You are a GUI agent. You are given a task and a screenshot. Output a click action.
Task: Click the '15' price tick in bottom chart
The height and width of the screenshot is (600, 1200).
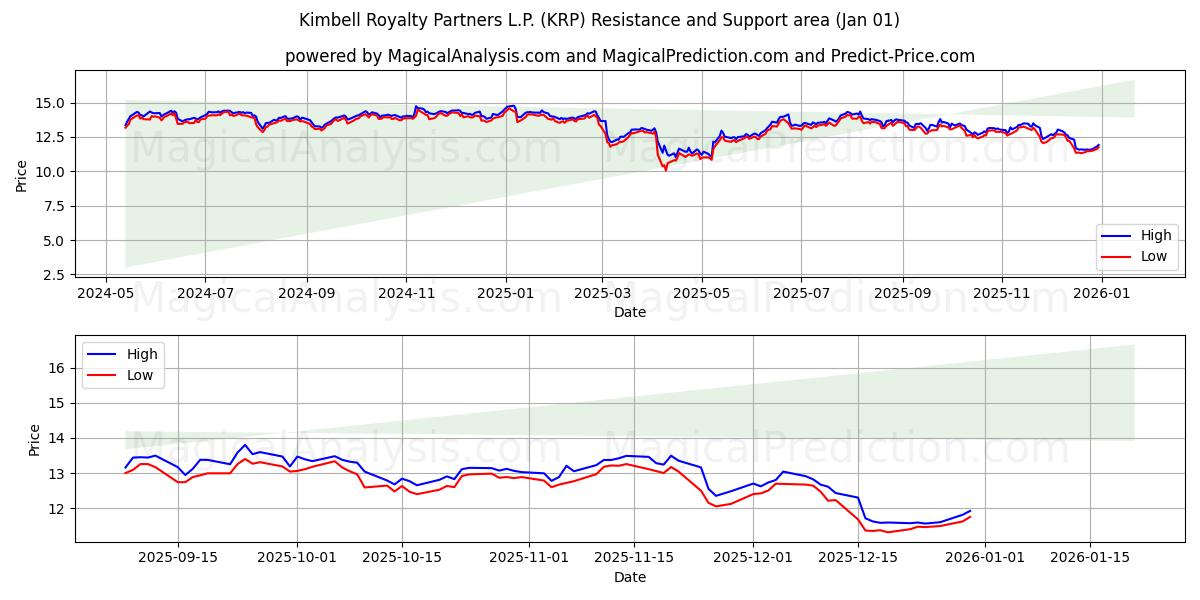(x=58, y=403)
